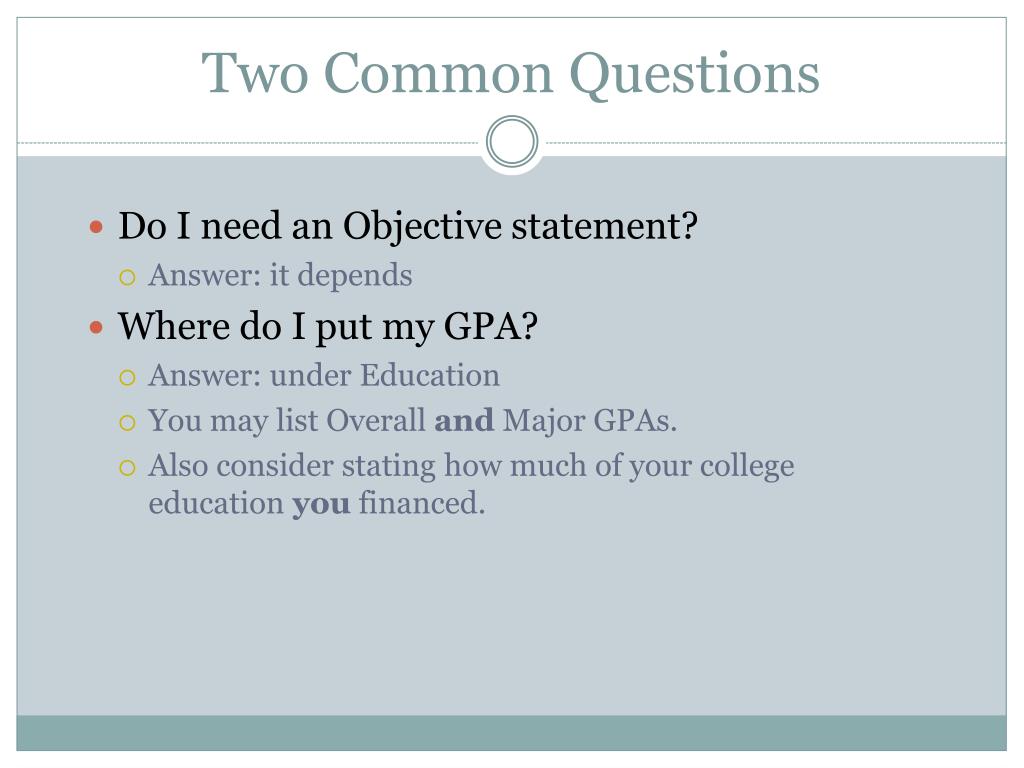Click the word 'Questions' in the title
Image resolution: width=1024 pixels, height=768 pixels.
pos(695,75)
